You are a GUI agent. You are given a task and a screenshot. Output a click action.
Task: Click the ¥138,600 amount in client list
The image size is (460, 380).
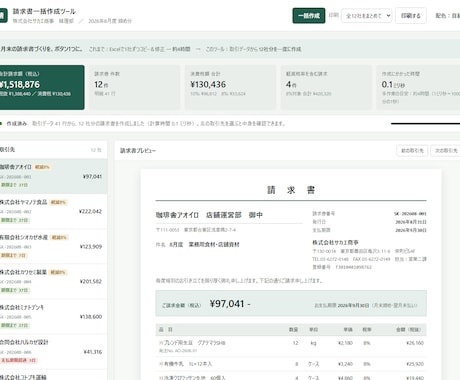(91, 317)
